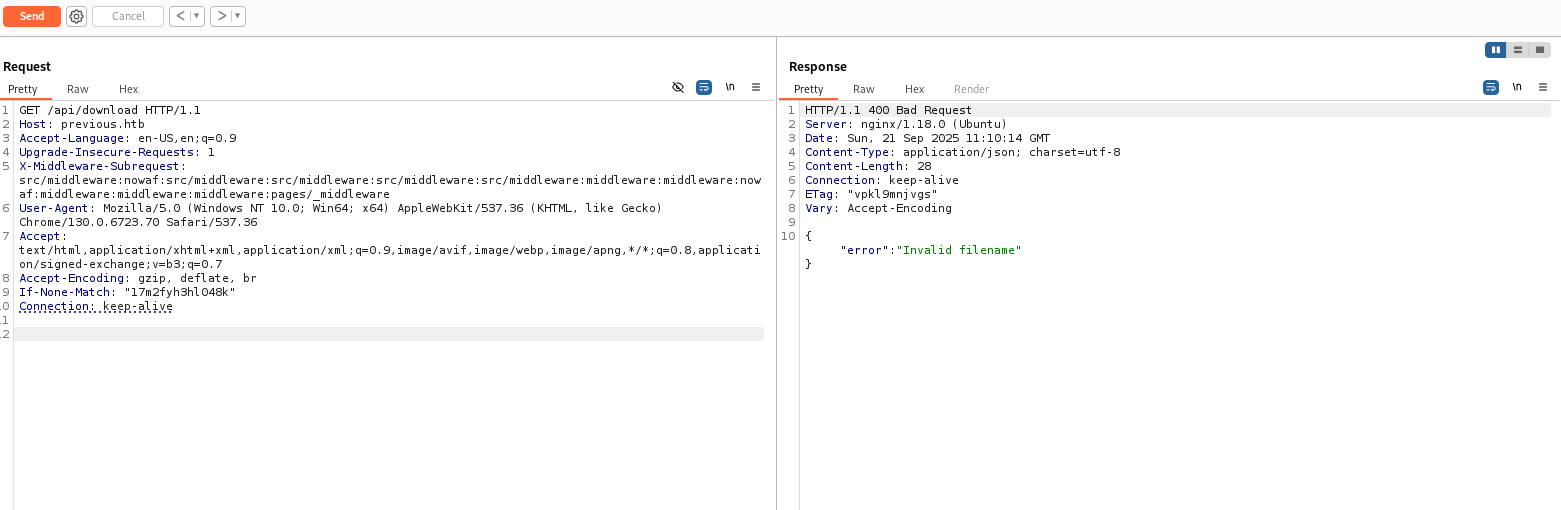Go forward to next request in history

221,16
